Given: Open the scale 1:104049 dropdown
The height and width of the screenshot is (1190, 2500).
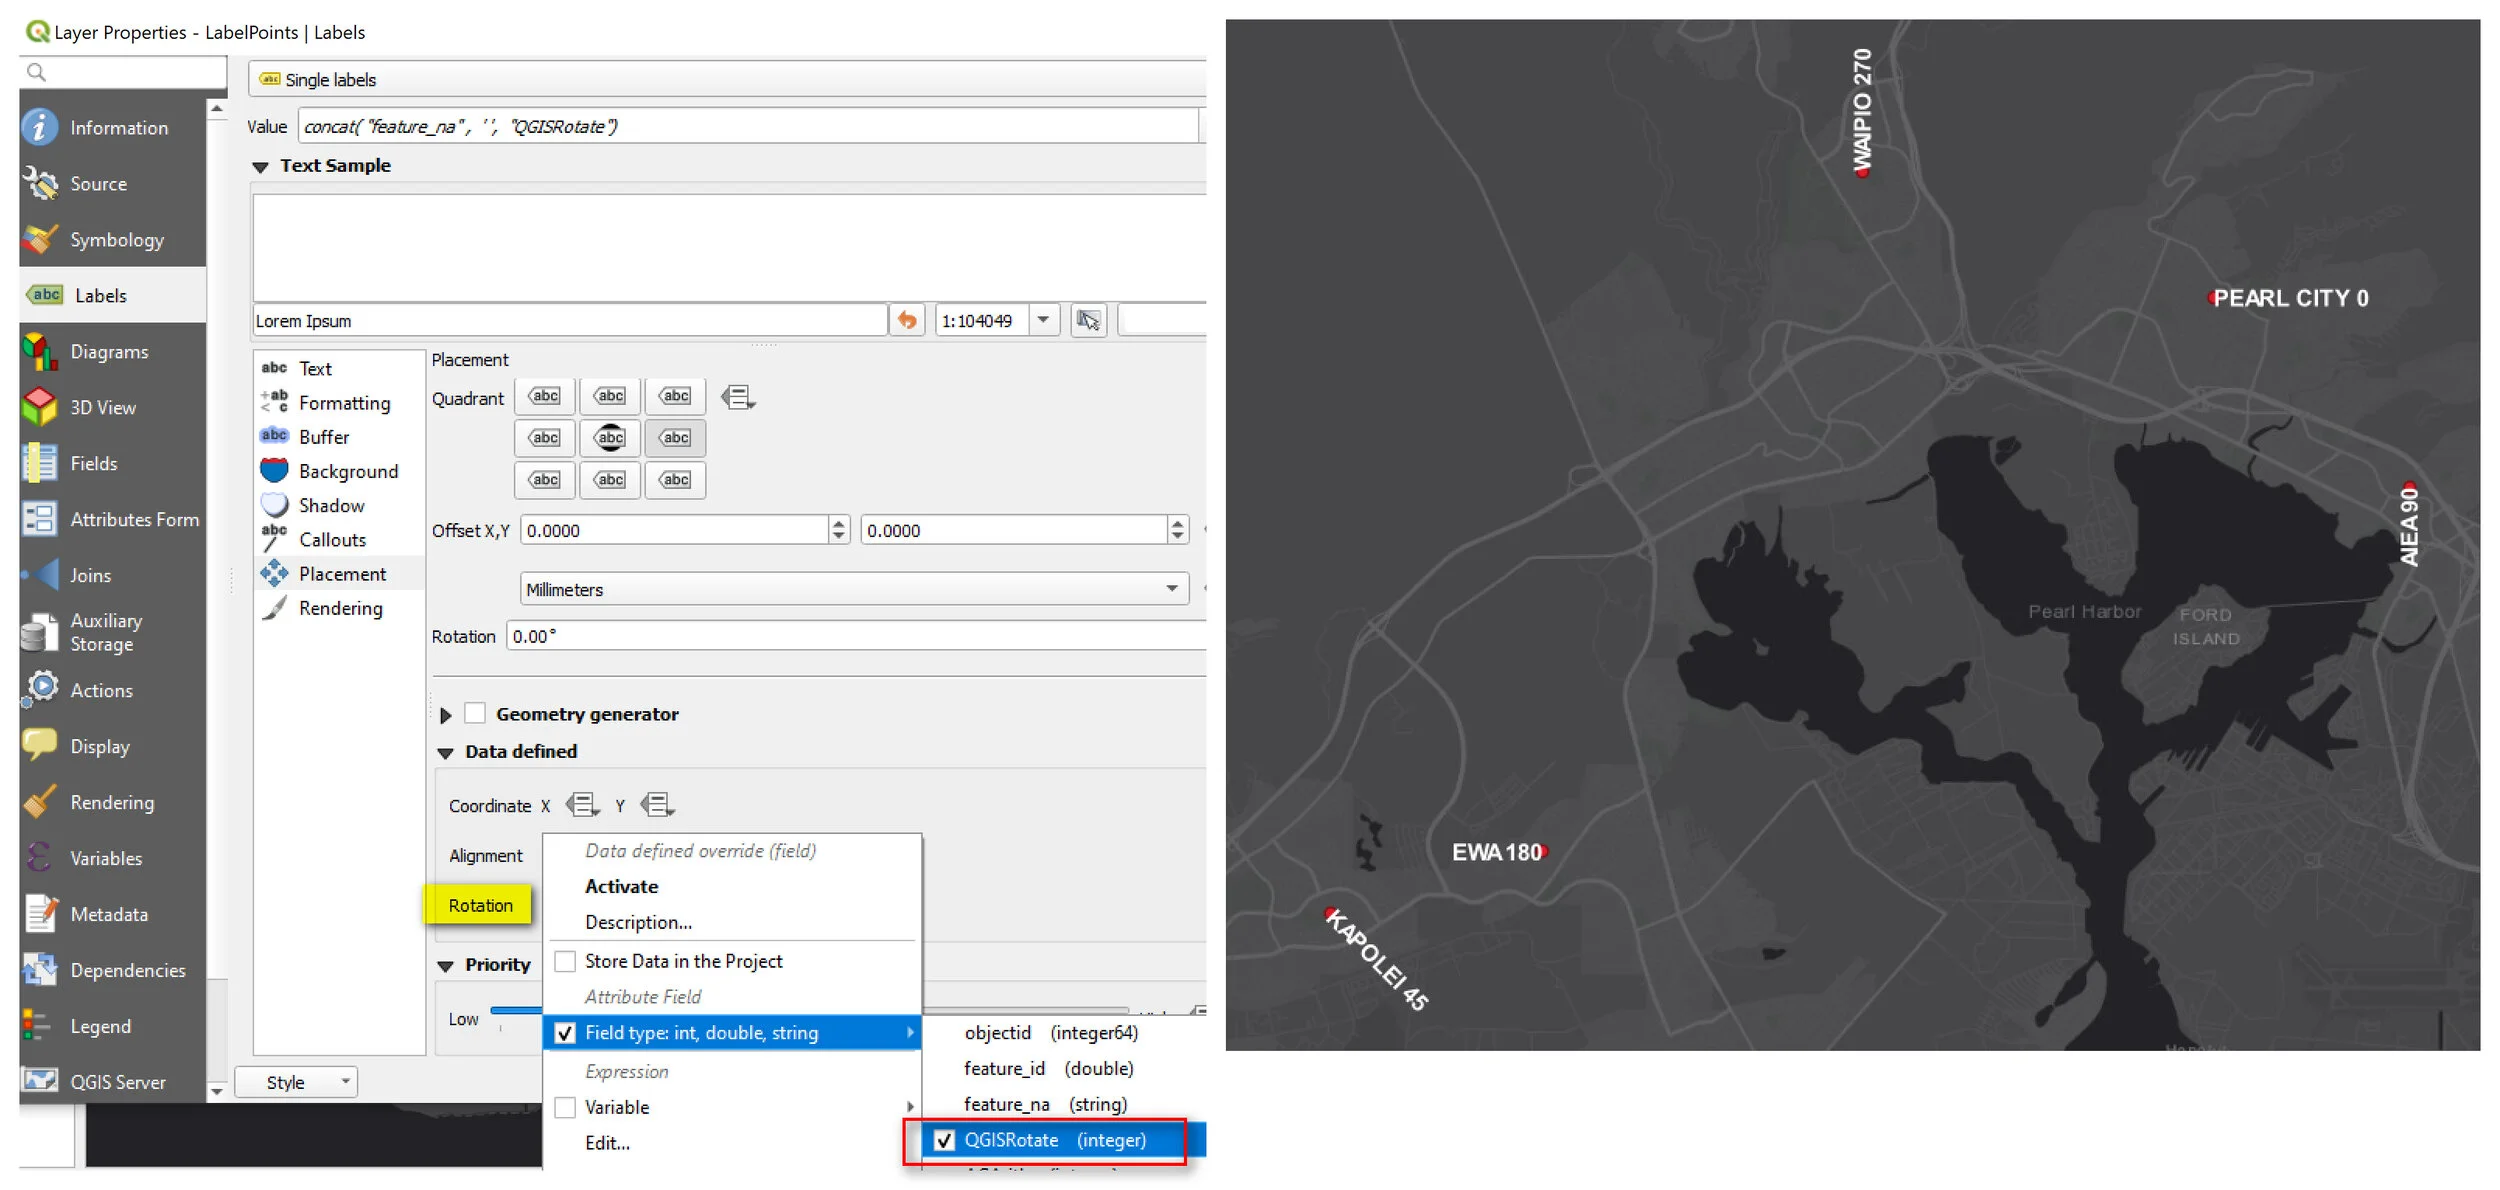Looking at the screenshot, I should click(1043, 321).
